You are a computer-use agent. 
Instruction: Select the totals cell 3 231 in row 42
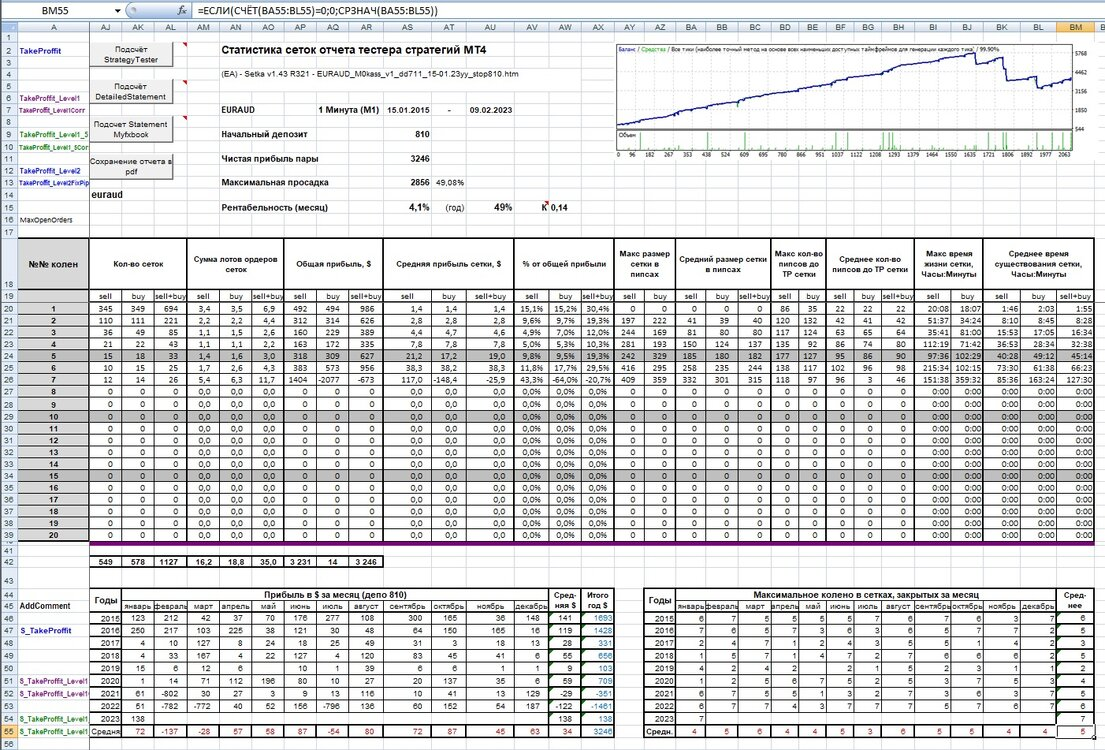coord(300,562)
